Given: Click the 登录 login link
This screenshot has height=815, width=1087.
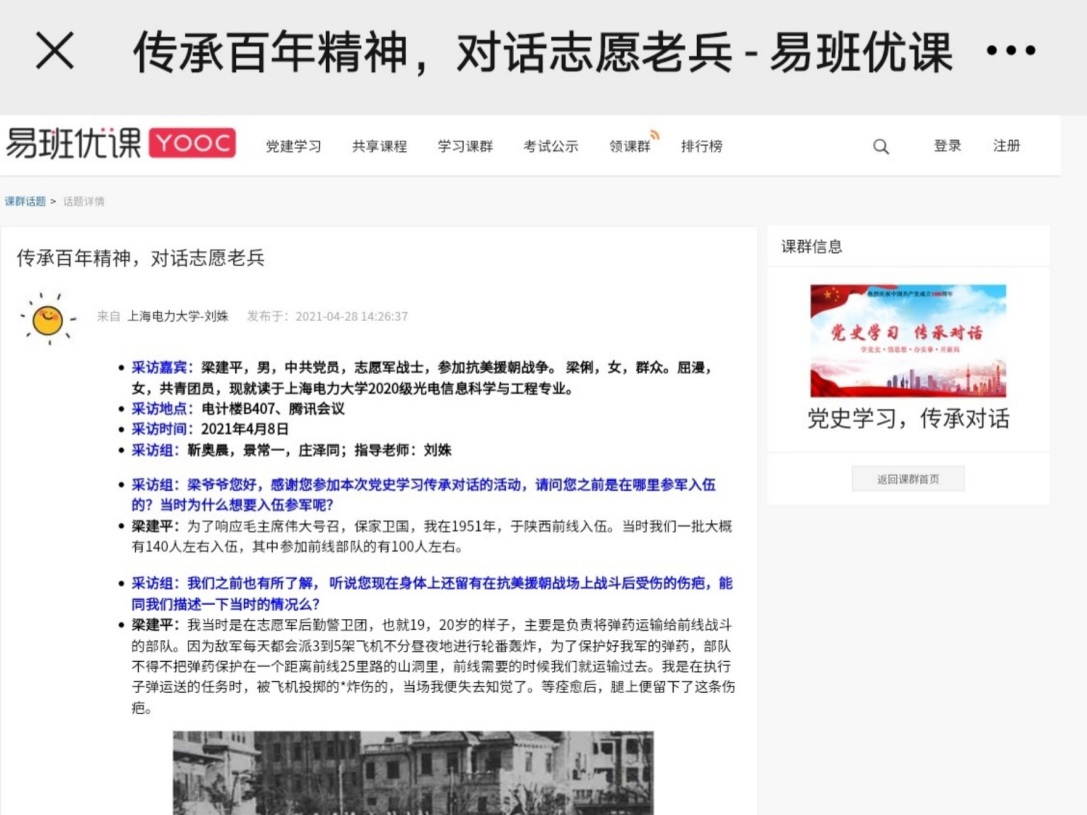Looking at the screenshot, I should pos(947,146).
